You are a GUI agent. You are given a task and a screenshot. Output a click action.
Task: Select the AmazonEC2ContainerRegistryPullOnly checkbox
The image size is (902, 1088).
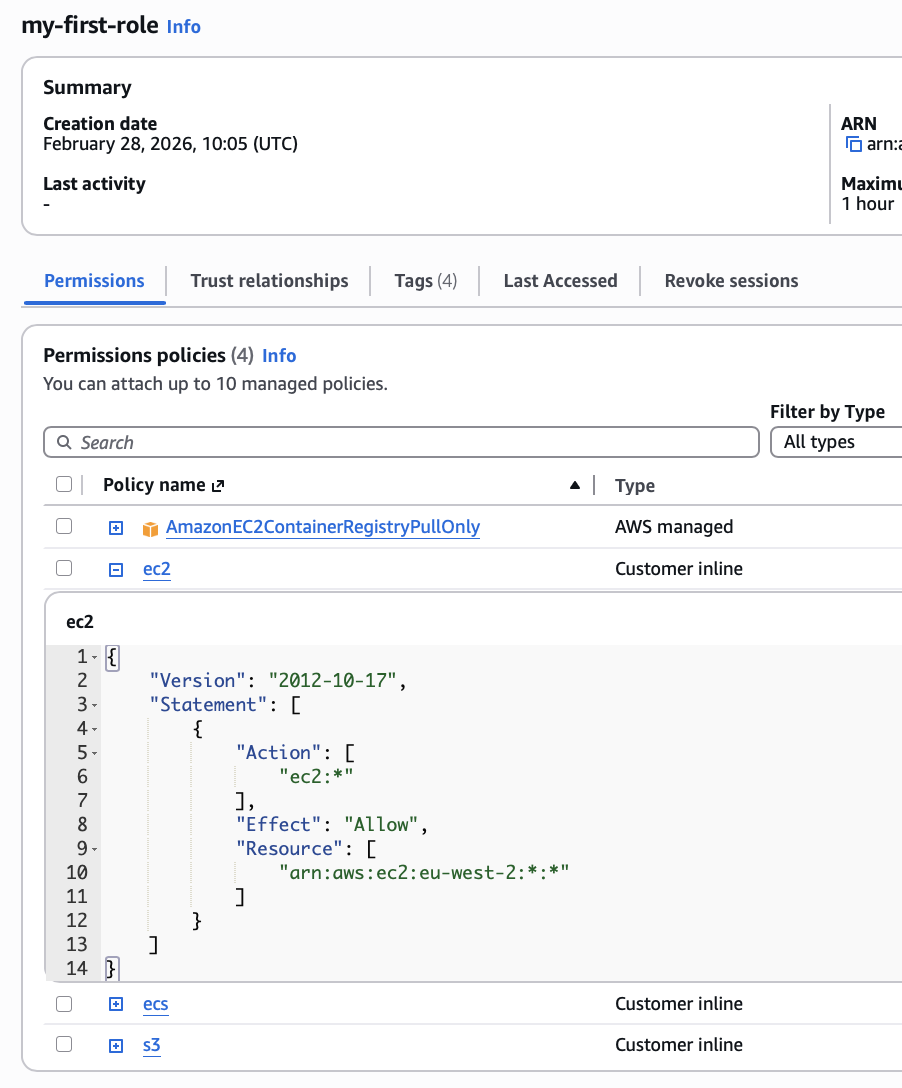(64, 526)
